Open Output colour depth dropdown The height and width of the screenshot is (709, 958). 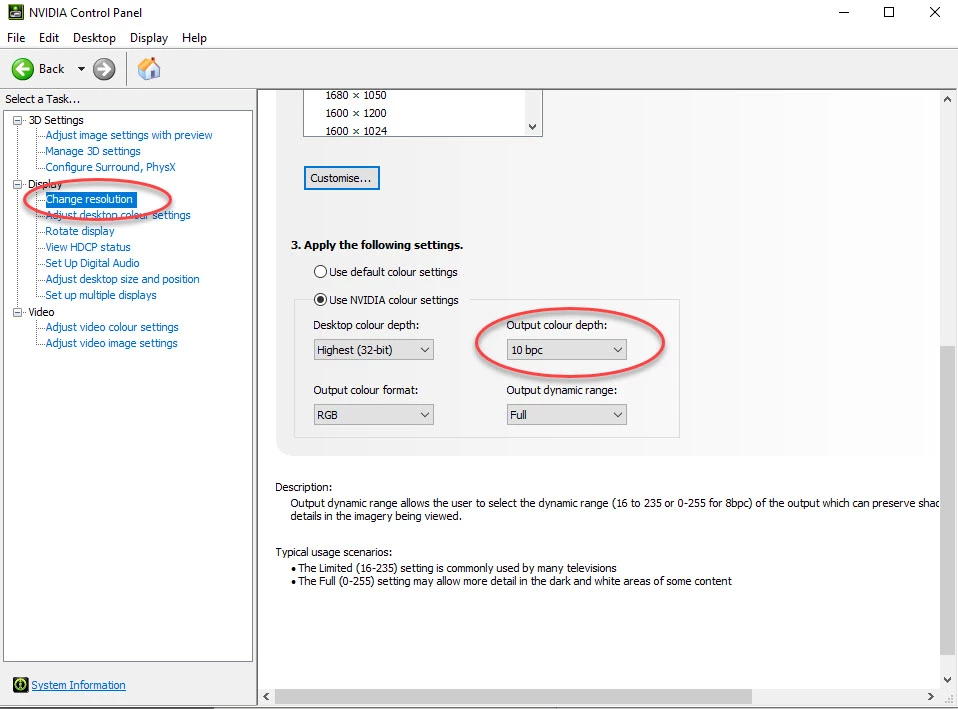566,350
